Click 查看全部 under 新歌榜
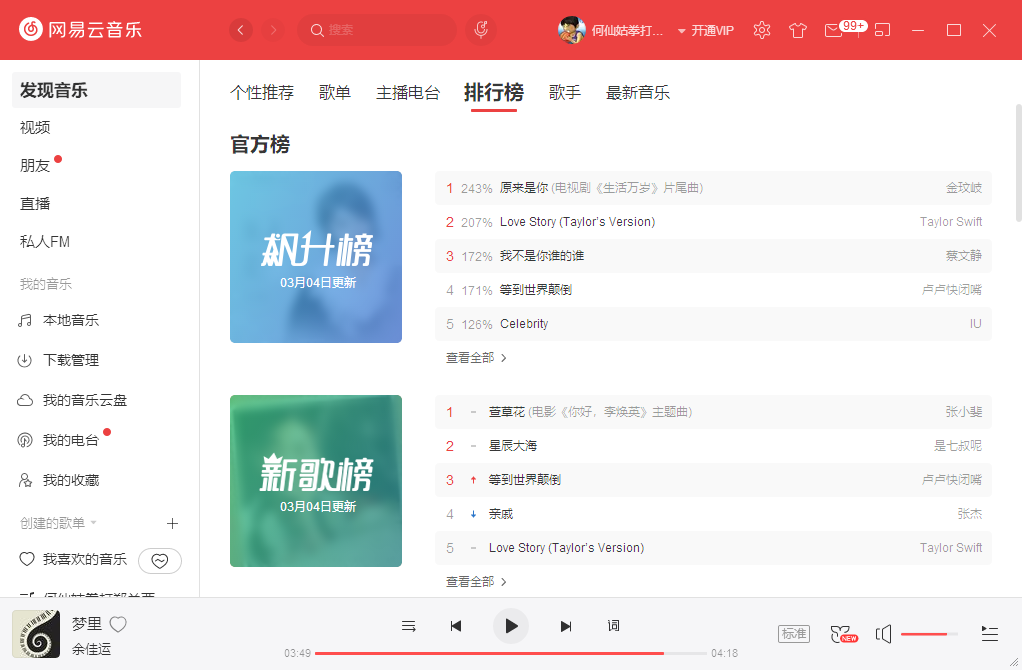The width and height of the screenshot is (1022, 670). point(476,582)
